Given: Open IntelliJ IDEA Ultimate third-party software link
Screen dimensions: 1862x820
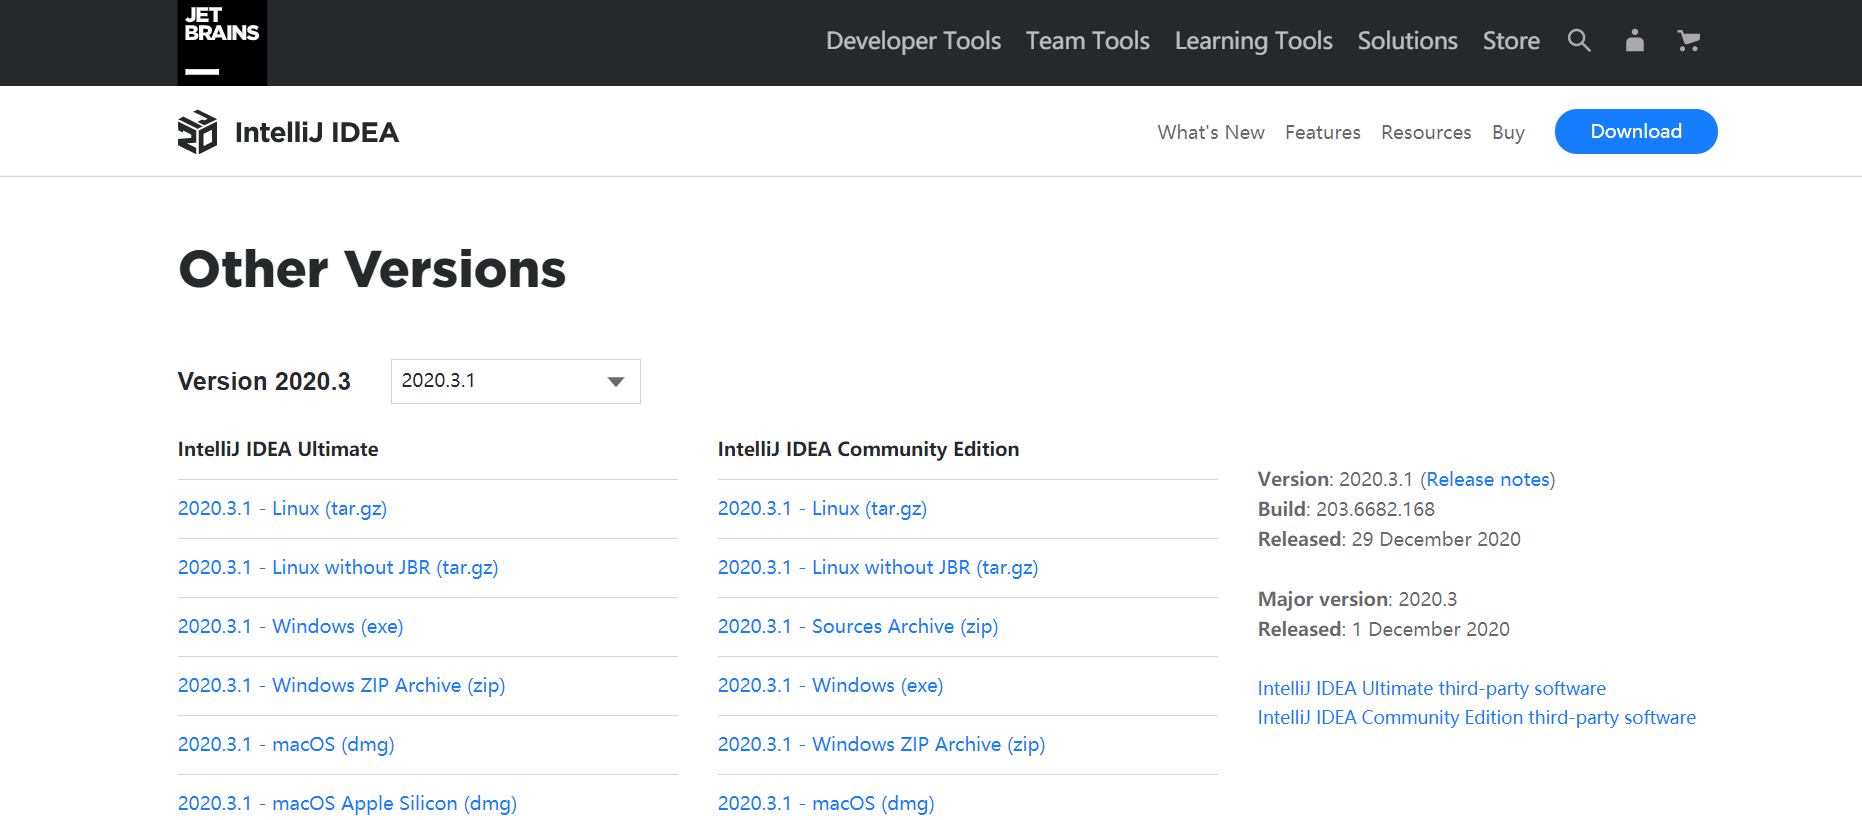Looking at the screenshot, I should point(1432,688).
